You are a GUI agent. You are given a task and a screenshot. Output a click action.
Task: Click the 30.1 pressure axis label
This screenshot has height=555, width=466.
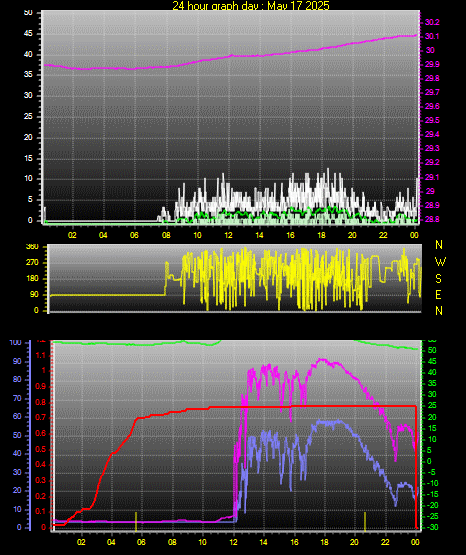(432, 36)
